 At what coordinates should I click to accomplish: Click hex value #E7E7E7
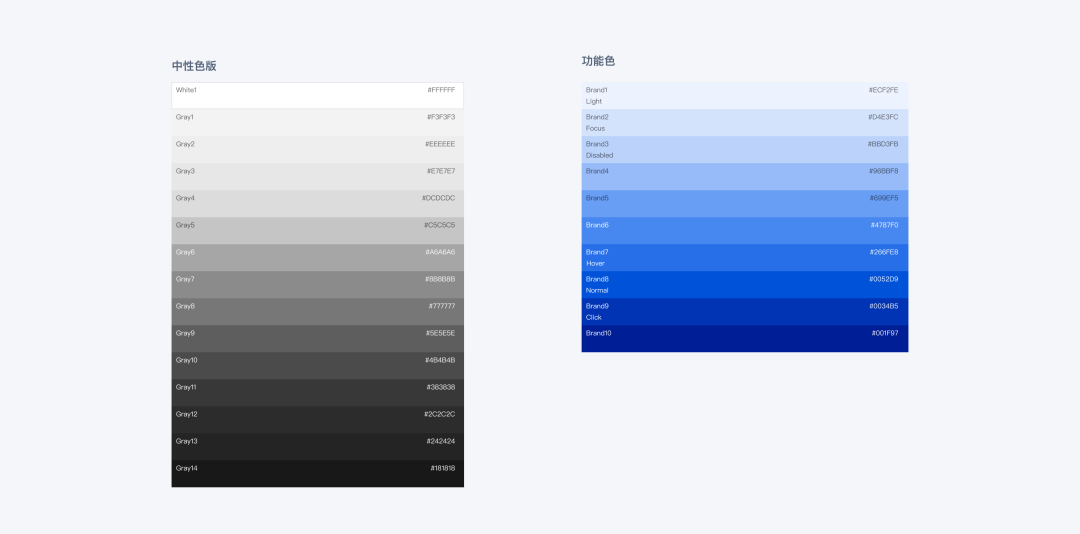tap(441, 171)
